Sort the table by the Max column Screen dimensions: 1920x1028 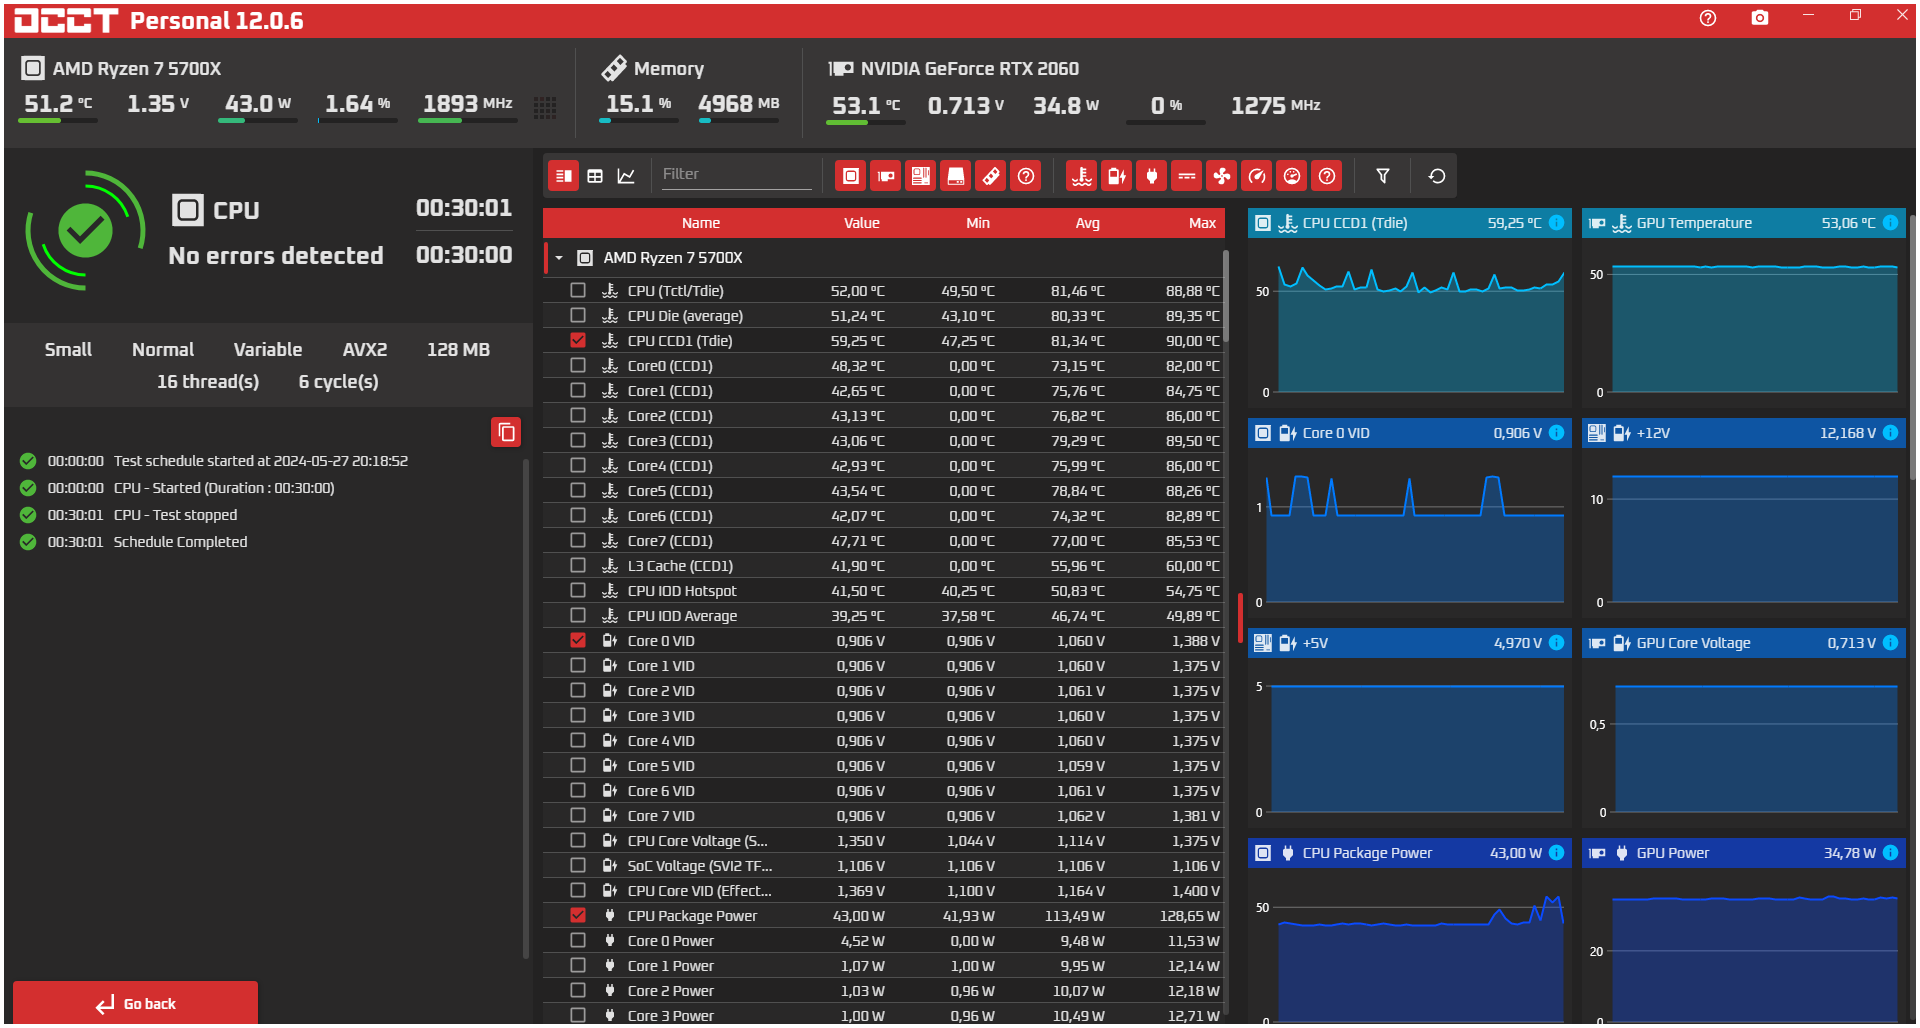[1202, 223]
